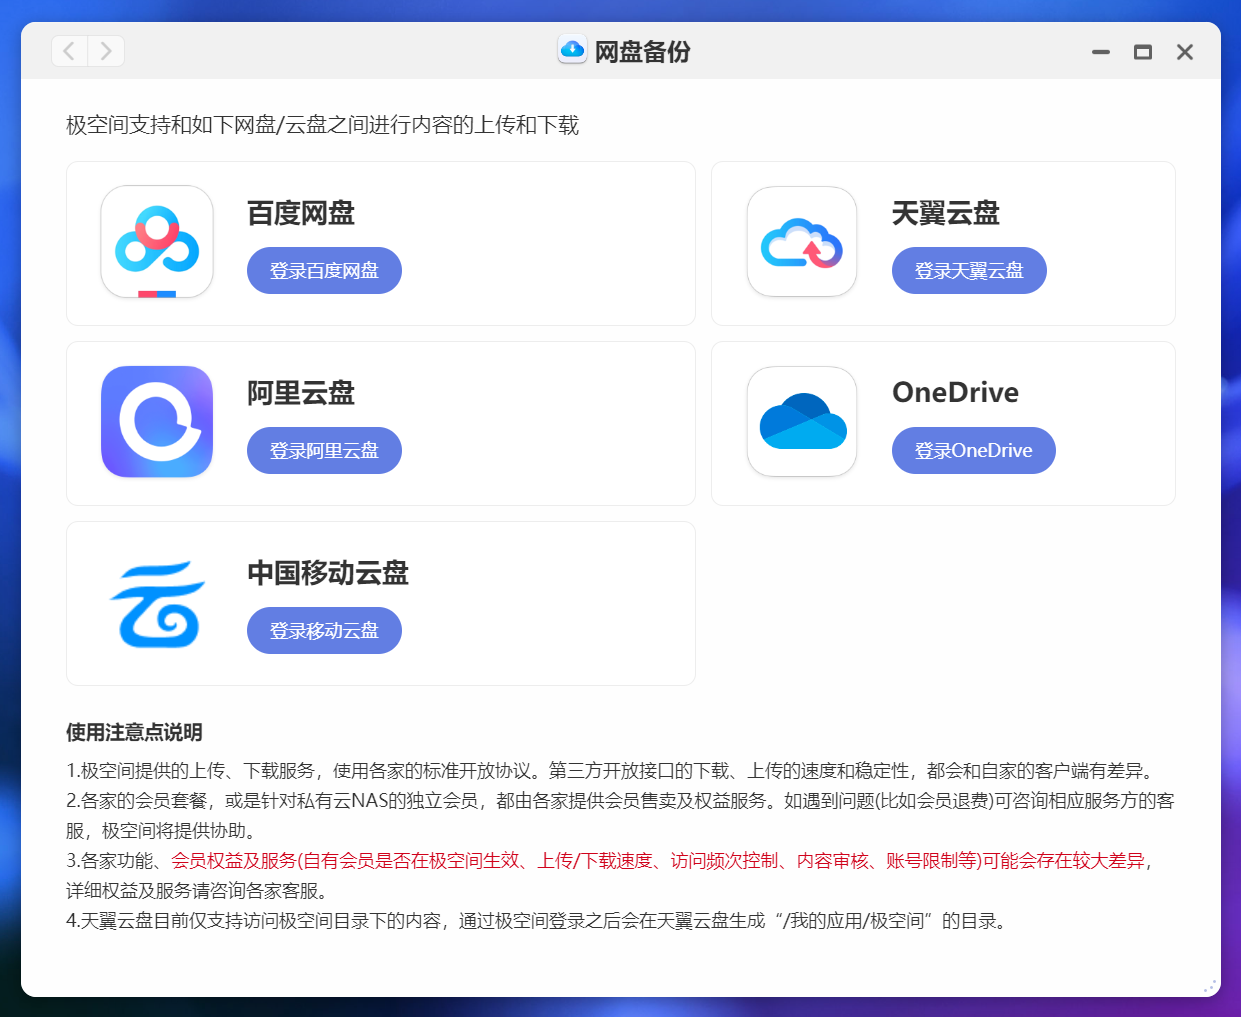Click the 网盘备份 title bar cloud icon
The width and height of the screenshot is (1241, 1017).
click(x=571, y=49)
